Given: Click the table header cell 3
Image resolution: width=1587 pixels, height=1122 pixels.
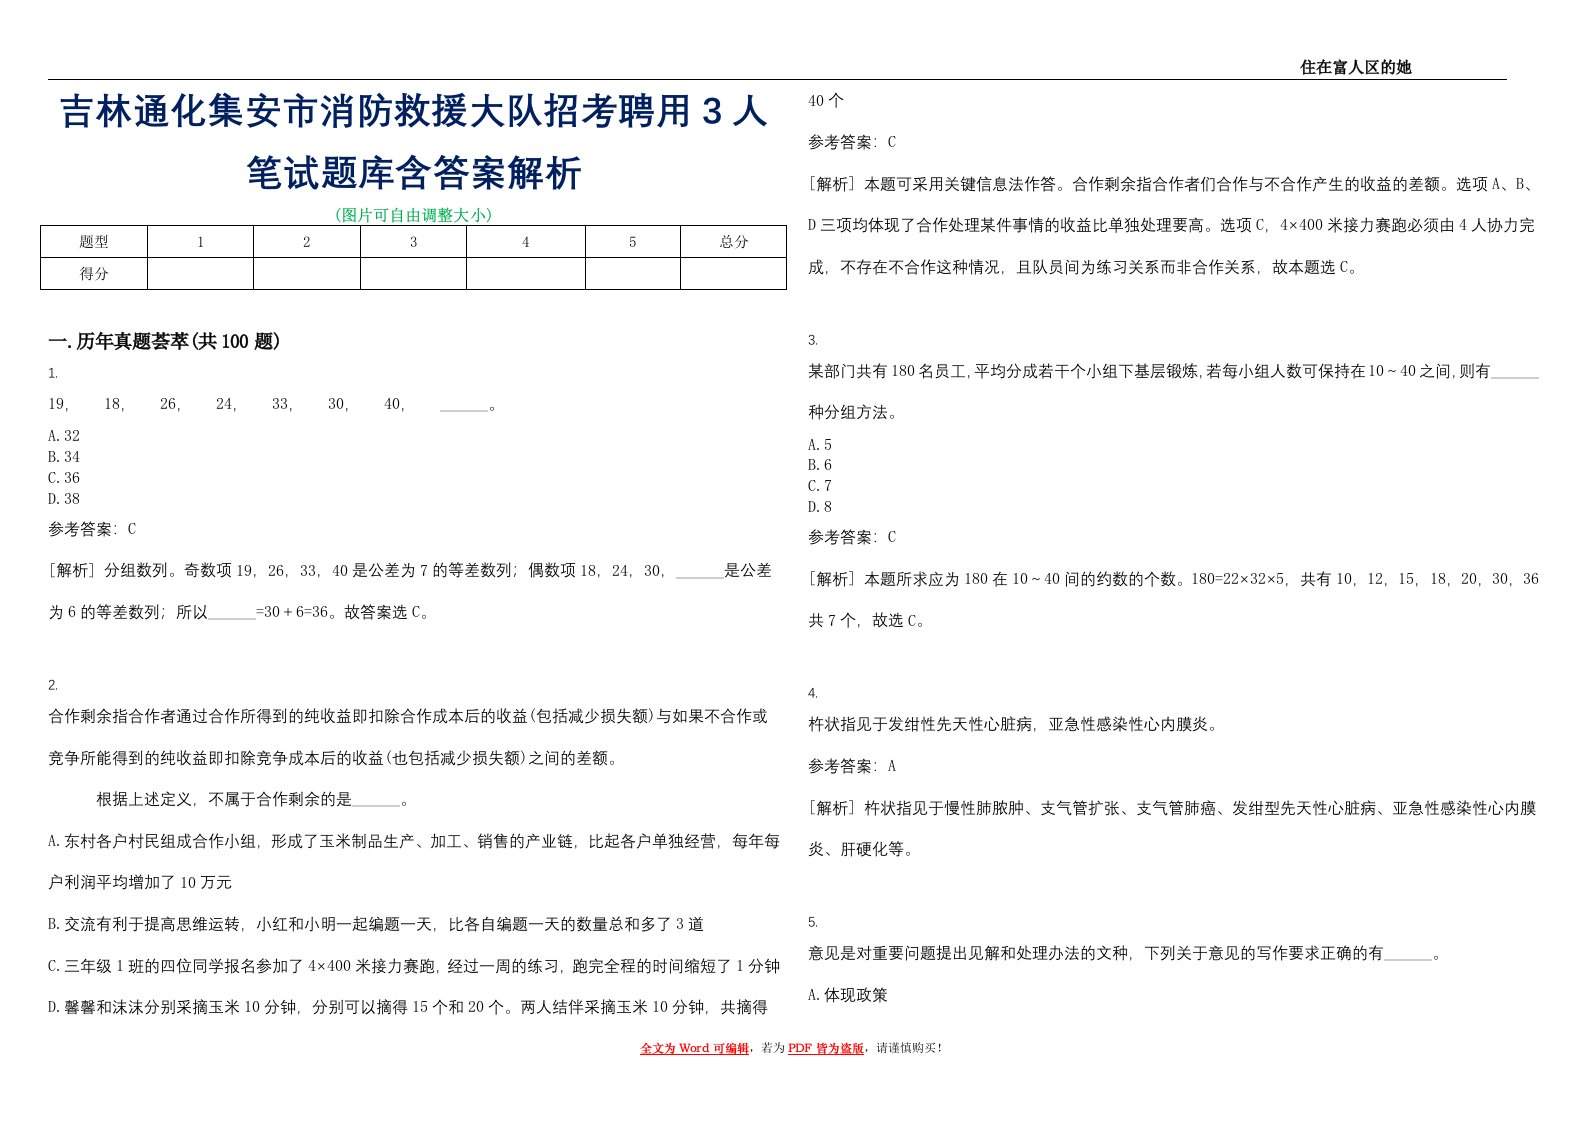Looking at the screenshot, I should coord(413,242).
